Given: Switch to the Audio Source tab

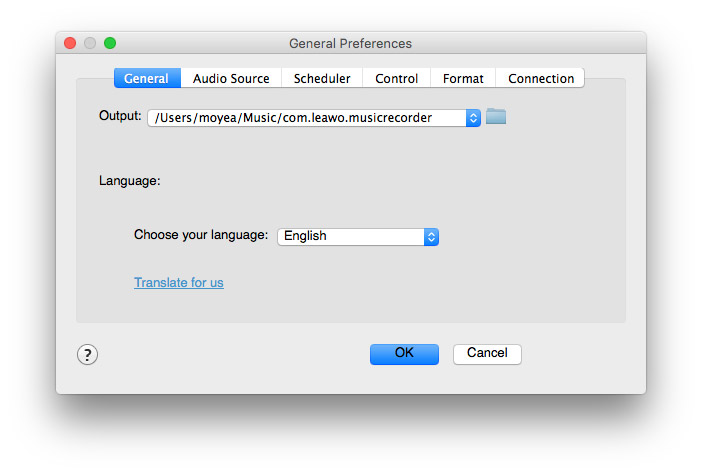Looking at the screenshot, I should [231, 78].
